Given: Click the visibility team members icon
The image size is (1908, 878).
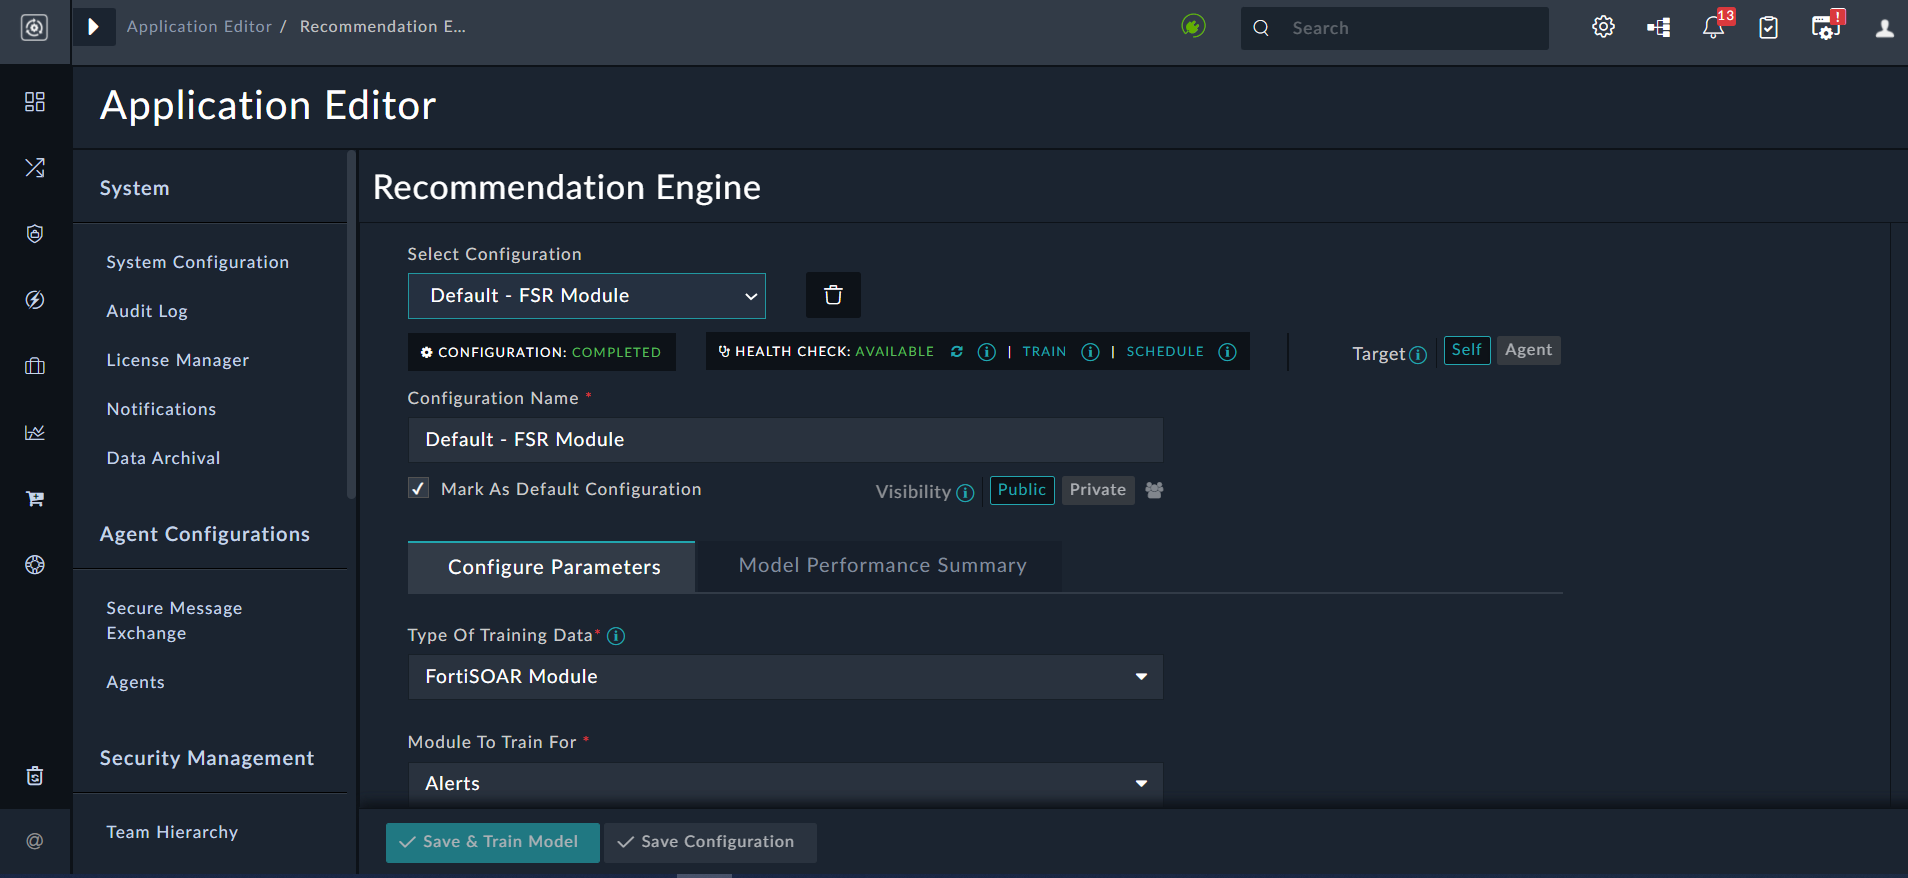Looking at the screenshot, I should pyautogui.click(x=1154, y=490).
